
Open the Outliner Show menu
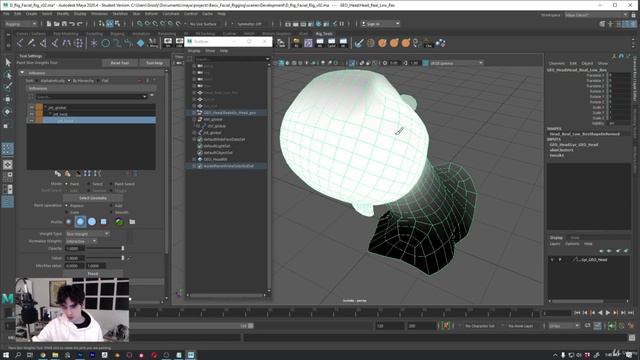coord(210,51)
